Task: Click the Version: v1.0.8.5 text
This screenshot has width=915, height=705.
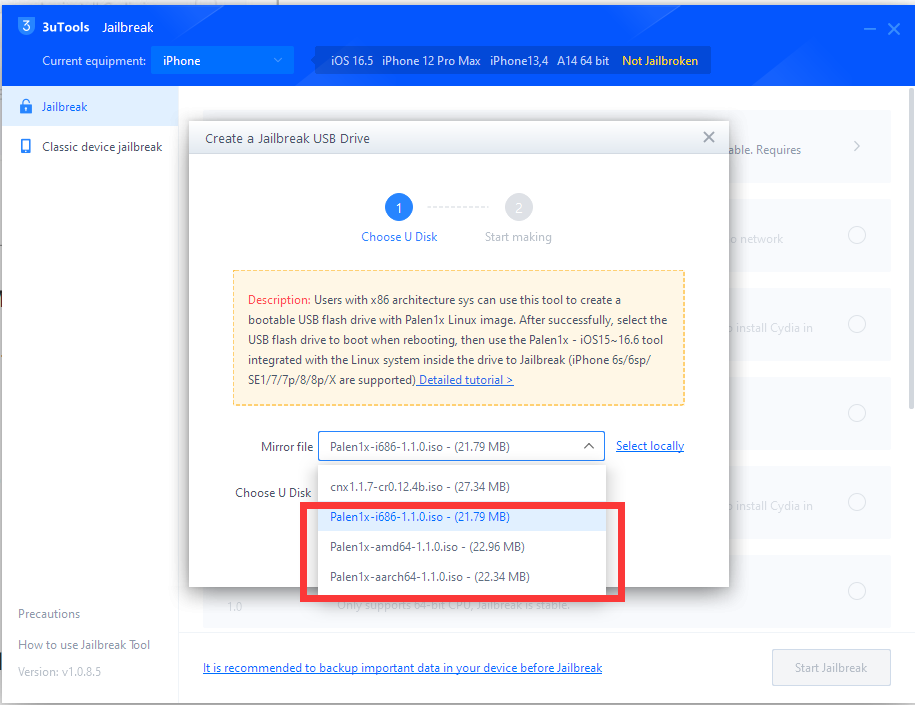Action: (60, 672)
